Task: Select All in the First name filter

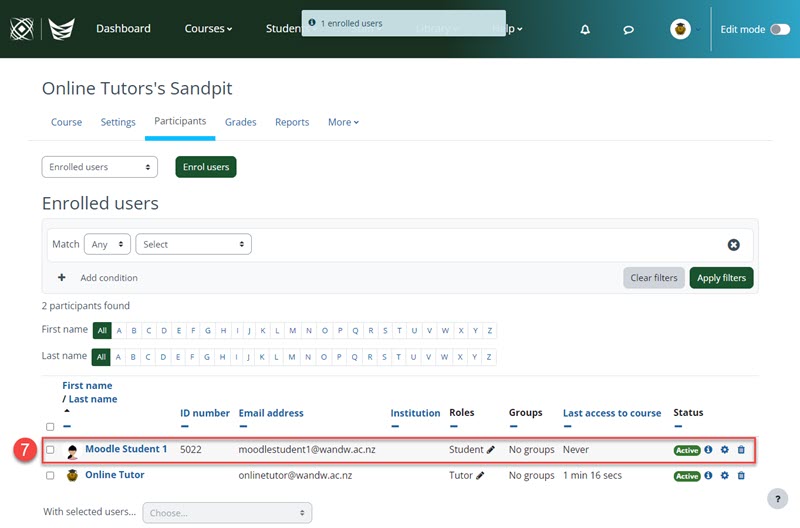Action: [x=102, y=331]
